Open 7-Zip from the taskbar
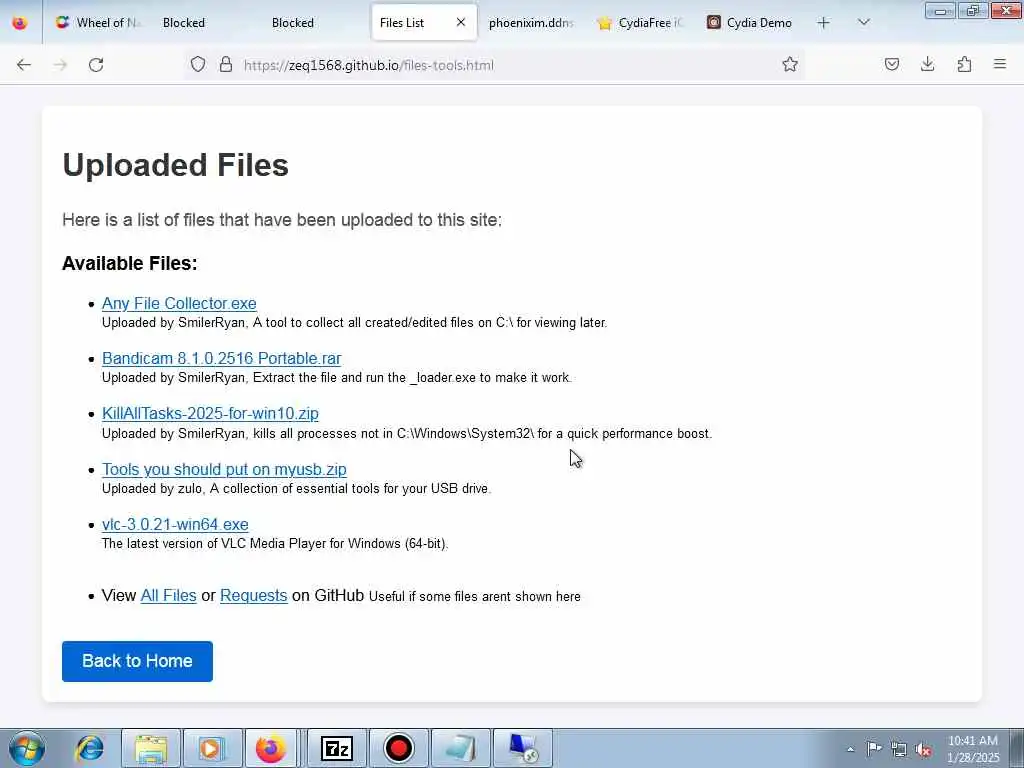Screen dimensions: 1024x768 [337, 748]
